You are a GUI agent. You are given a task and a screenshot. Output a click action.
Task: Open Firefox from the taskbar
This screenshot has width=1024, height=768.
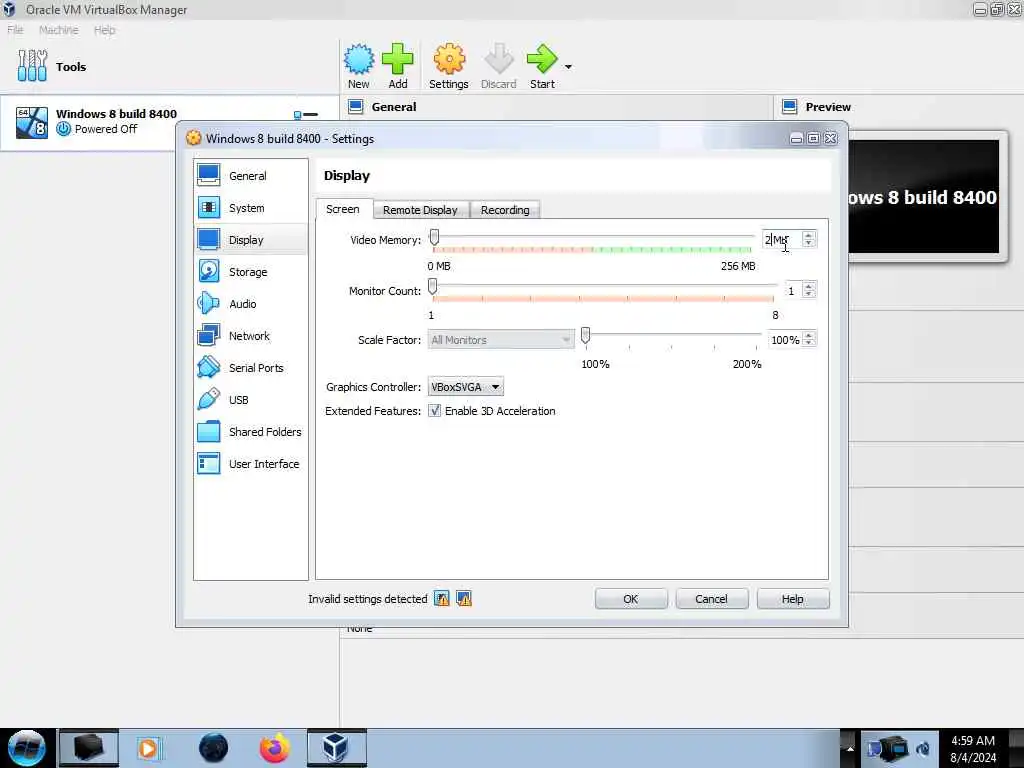[274, 748]
